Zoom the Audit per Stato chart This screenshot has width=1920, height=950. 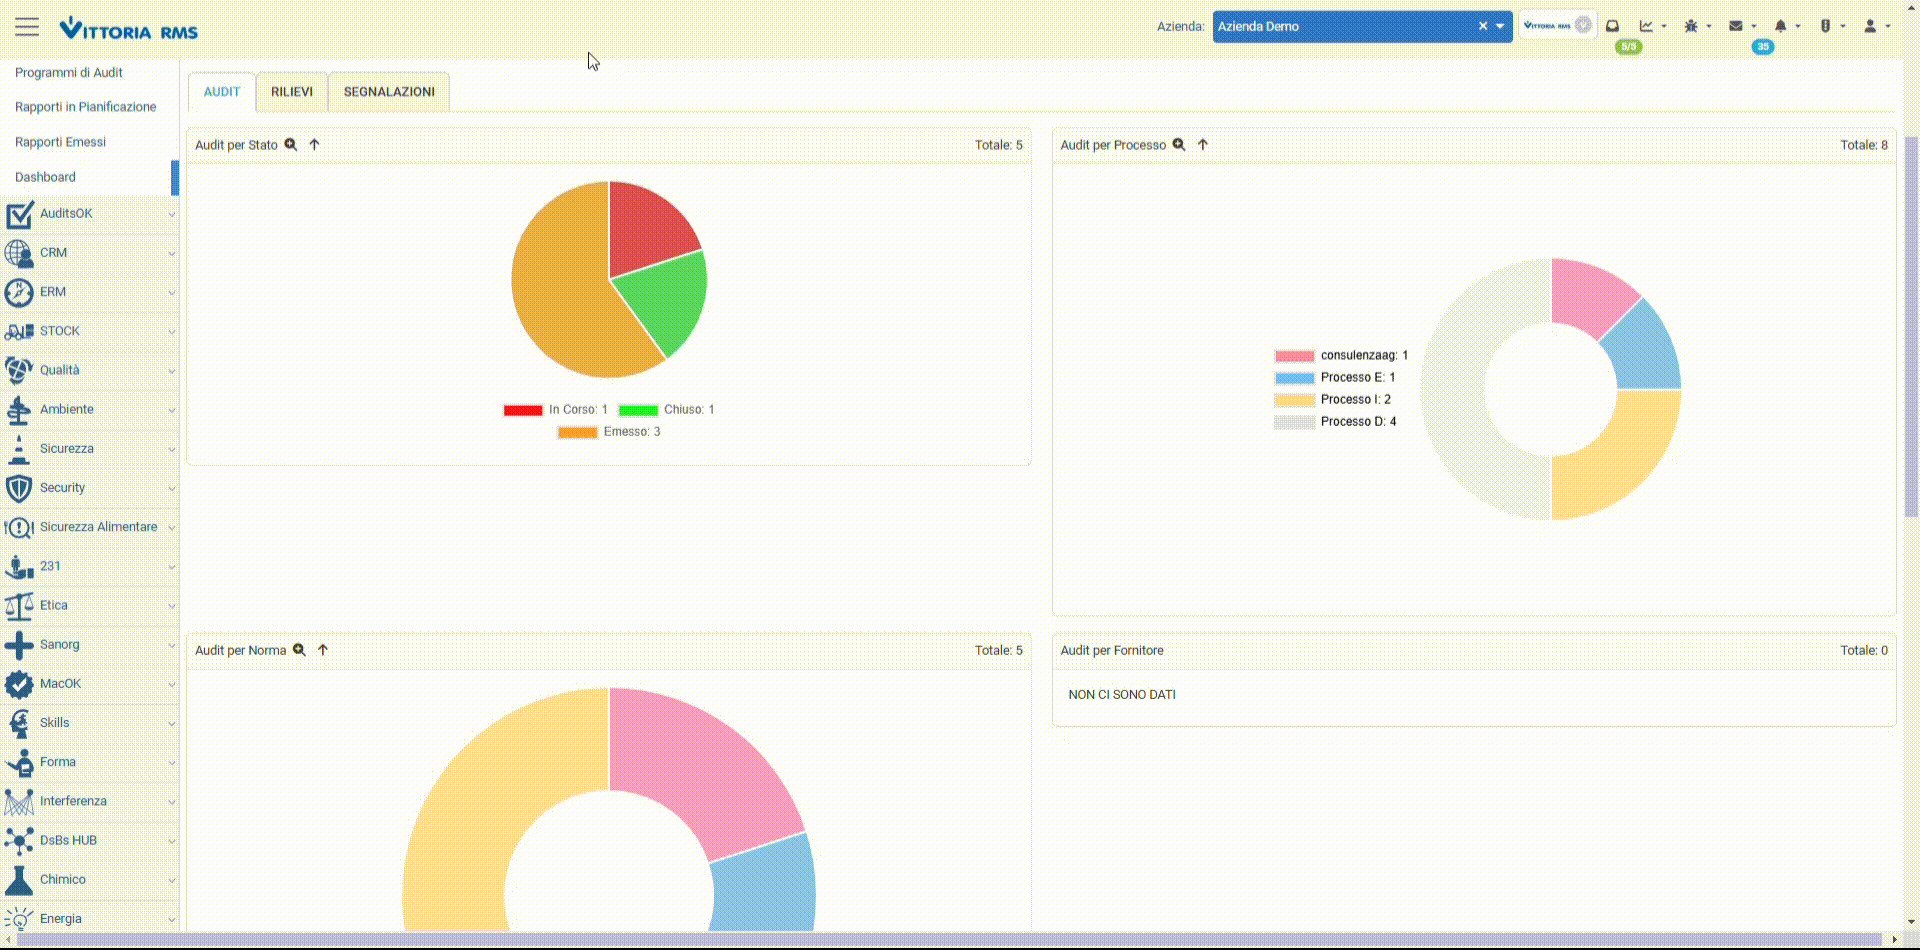(x=291, y=144)
